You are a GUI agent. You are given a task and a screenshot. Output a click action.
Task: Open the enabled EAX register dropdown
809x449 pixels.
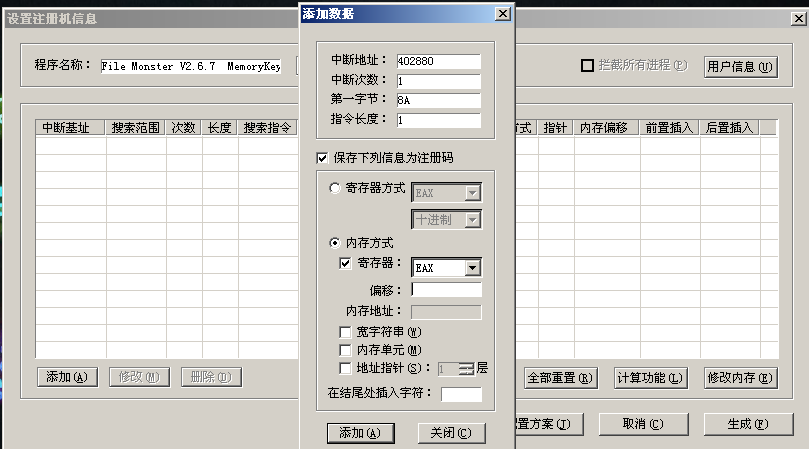(x=471, y=268)
